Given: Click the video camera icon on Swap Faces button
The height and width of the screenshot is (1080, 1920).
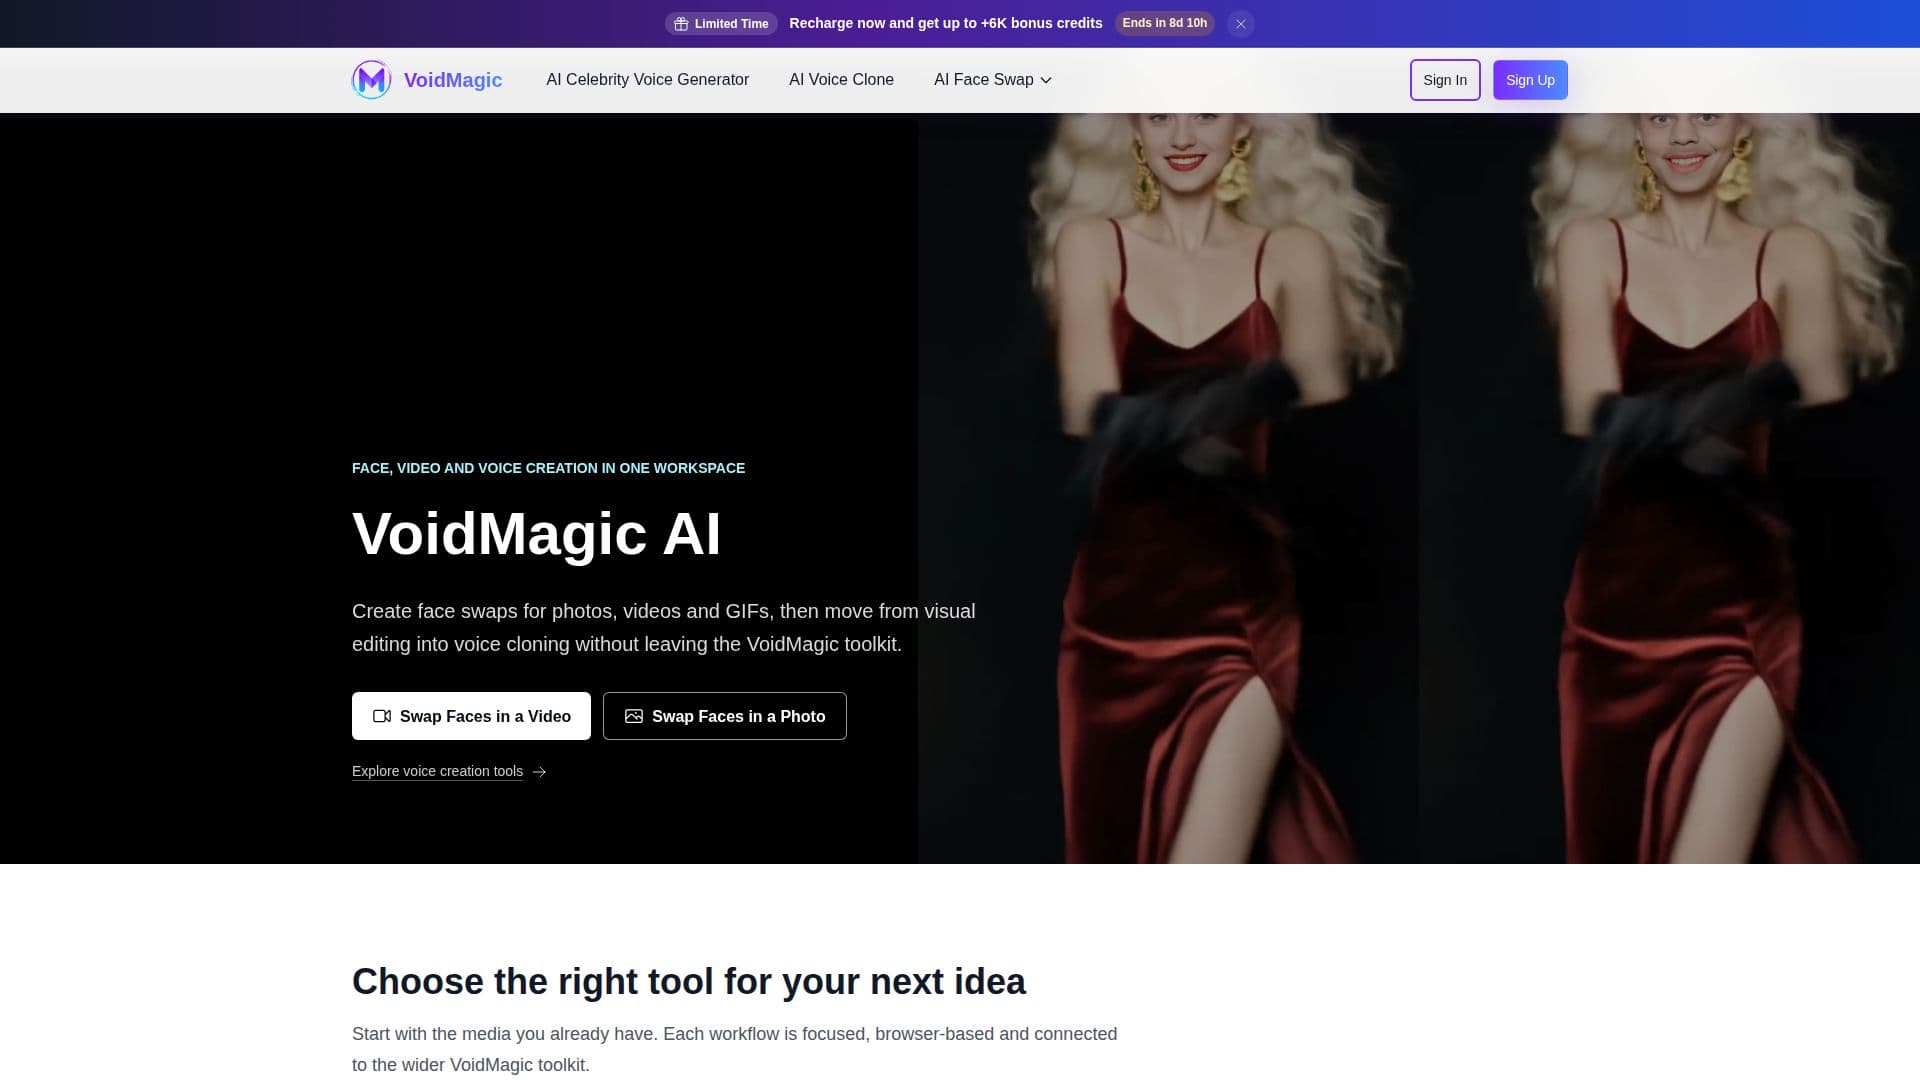Looking at the screenshot, I should 382,716.
